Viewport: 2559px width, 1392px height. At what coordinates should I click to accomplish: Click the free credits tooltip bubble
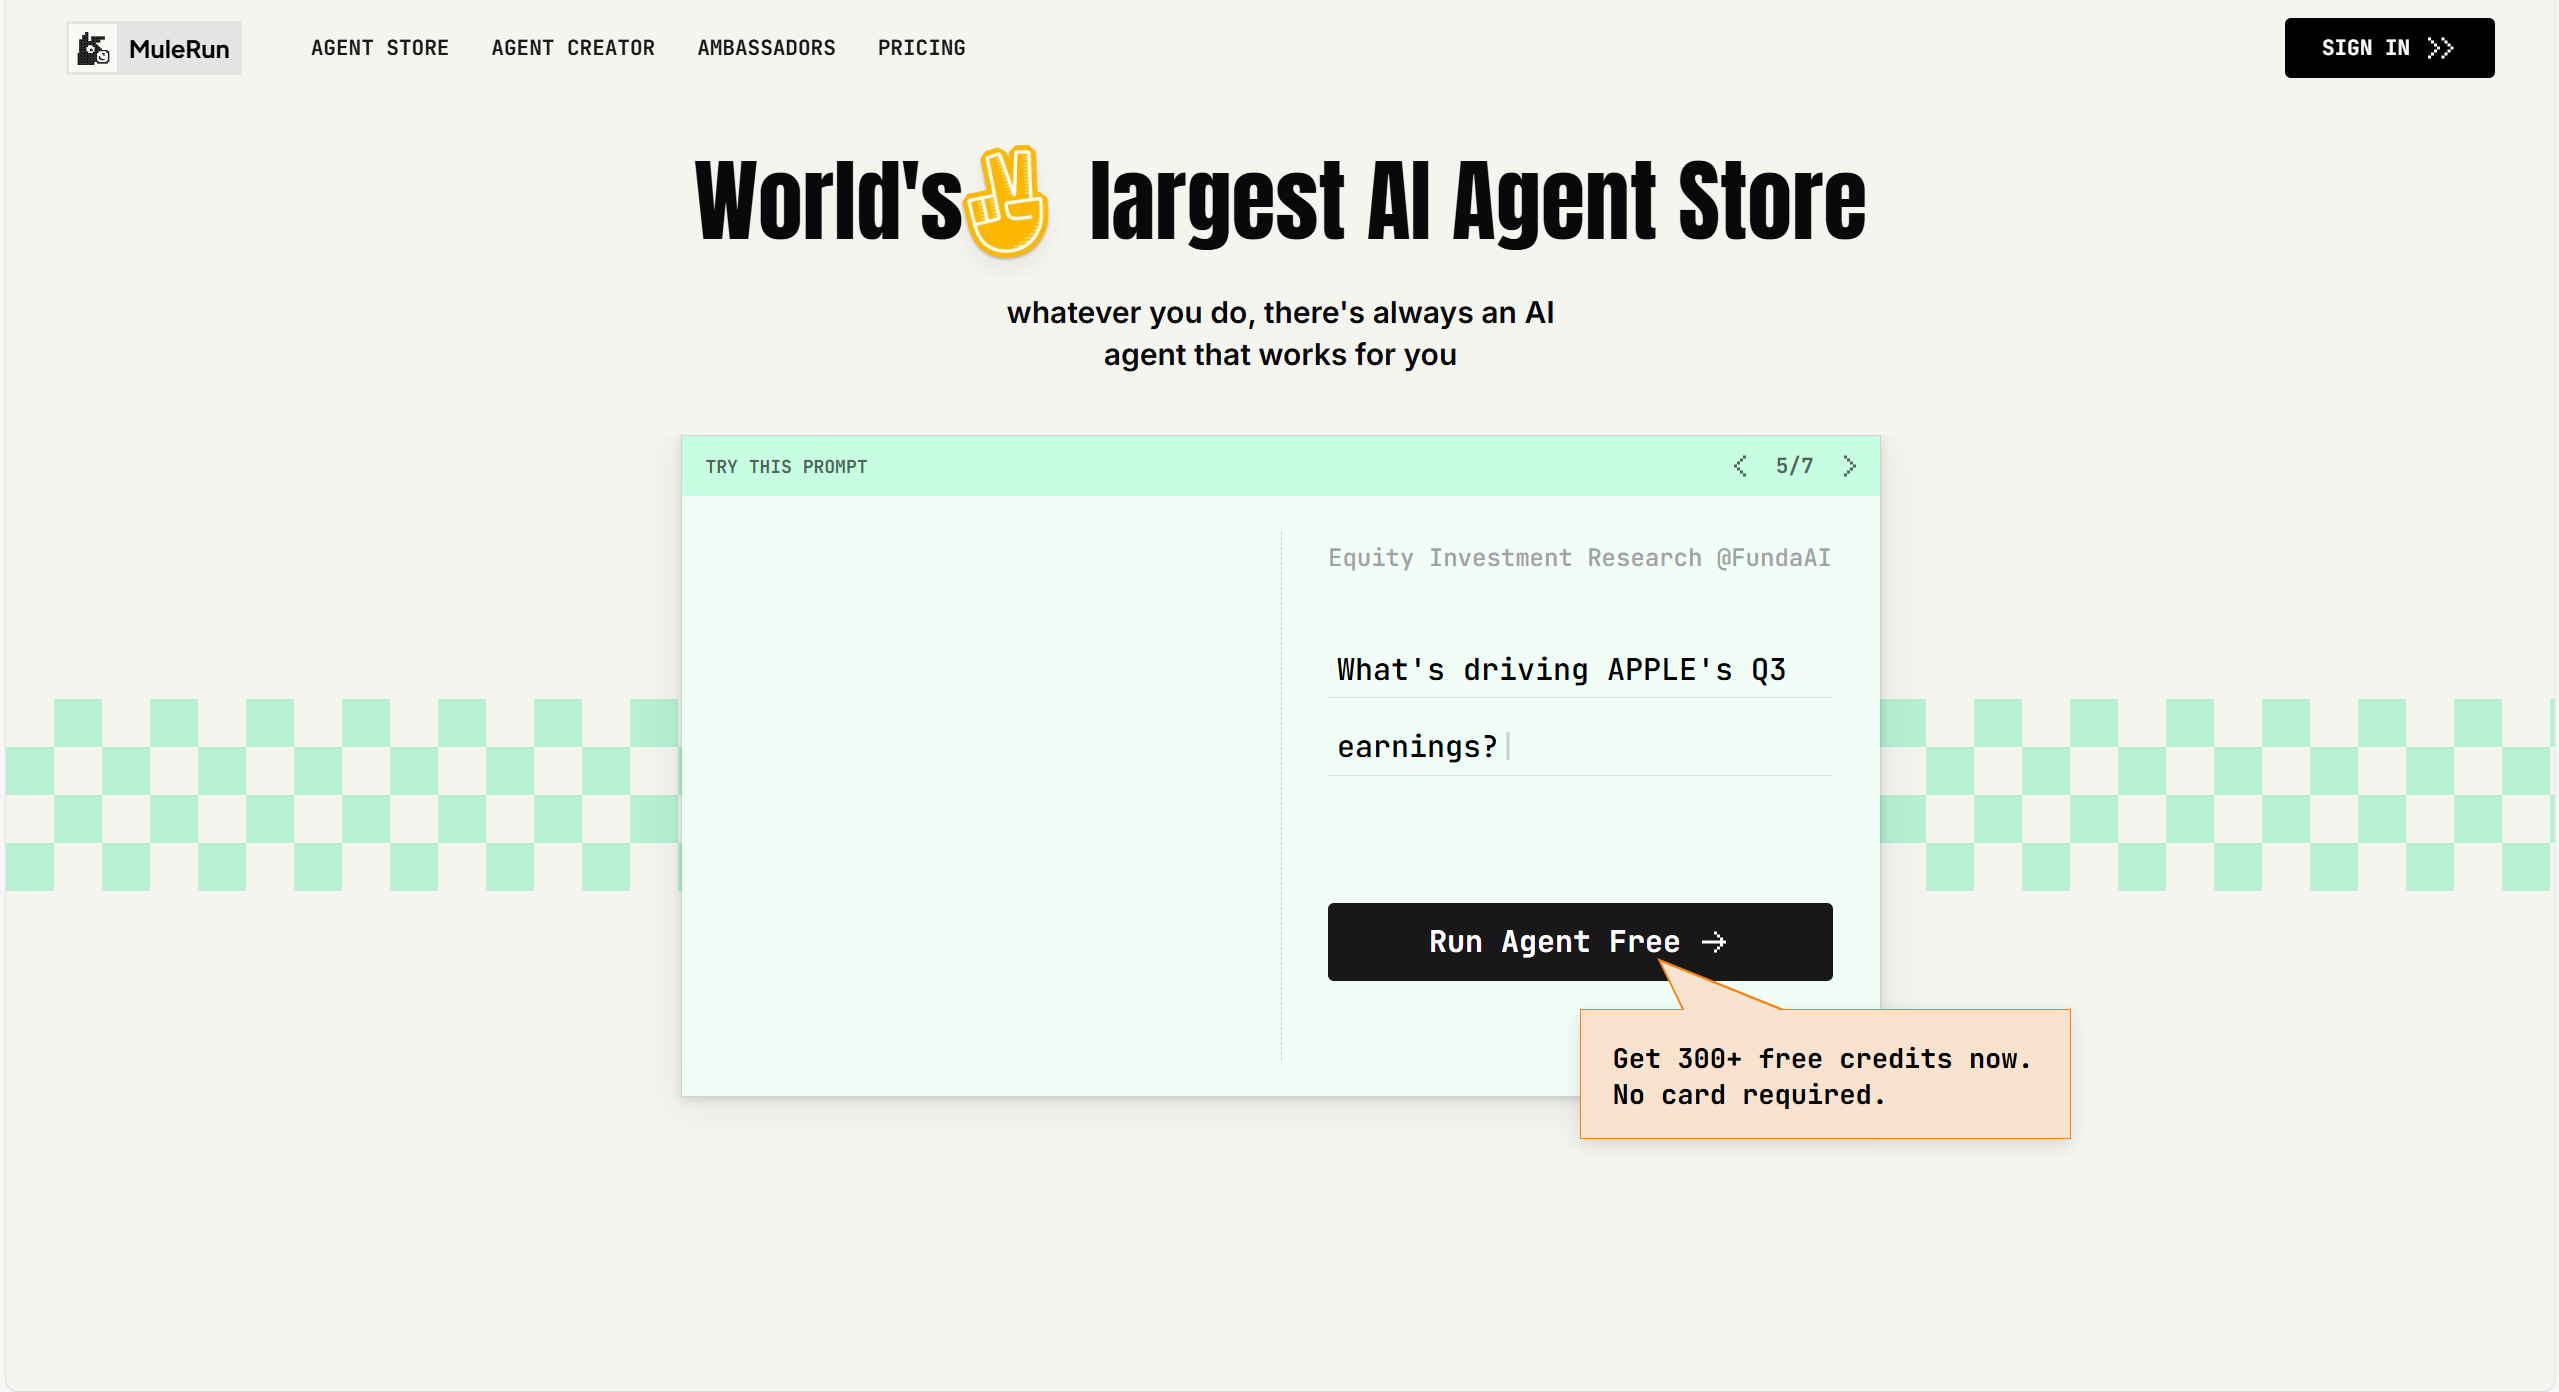click(1824, 1076)
